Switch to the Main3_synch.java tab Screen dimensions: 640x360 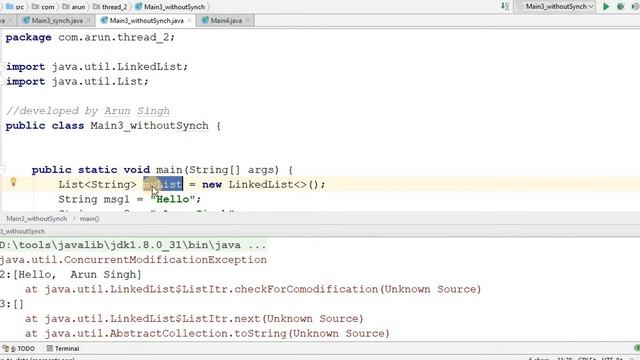click(57, 20)
